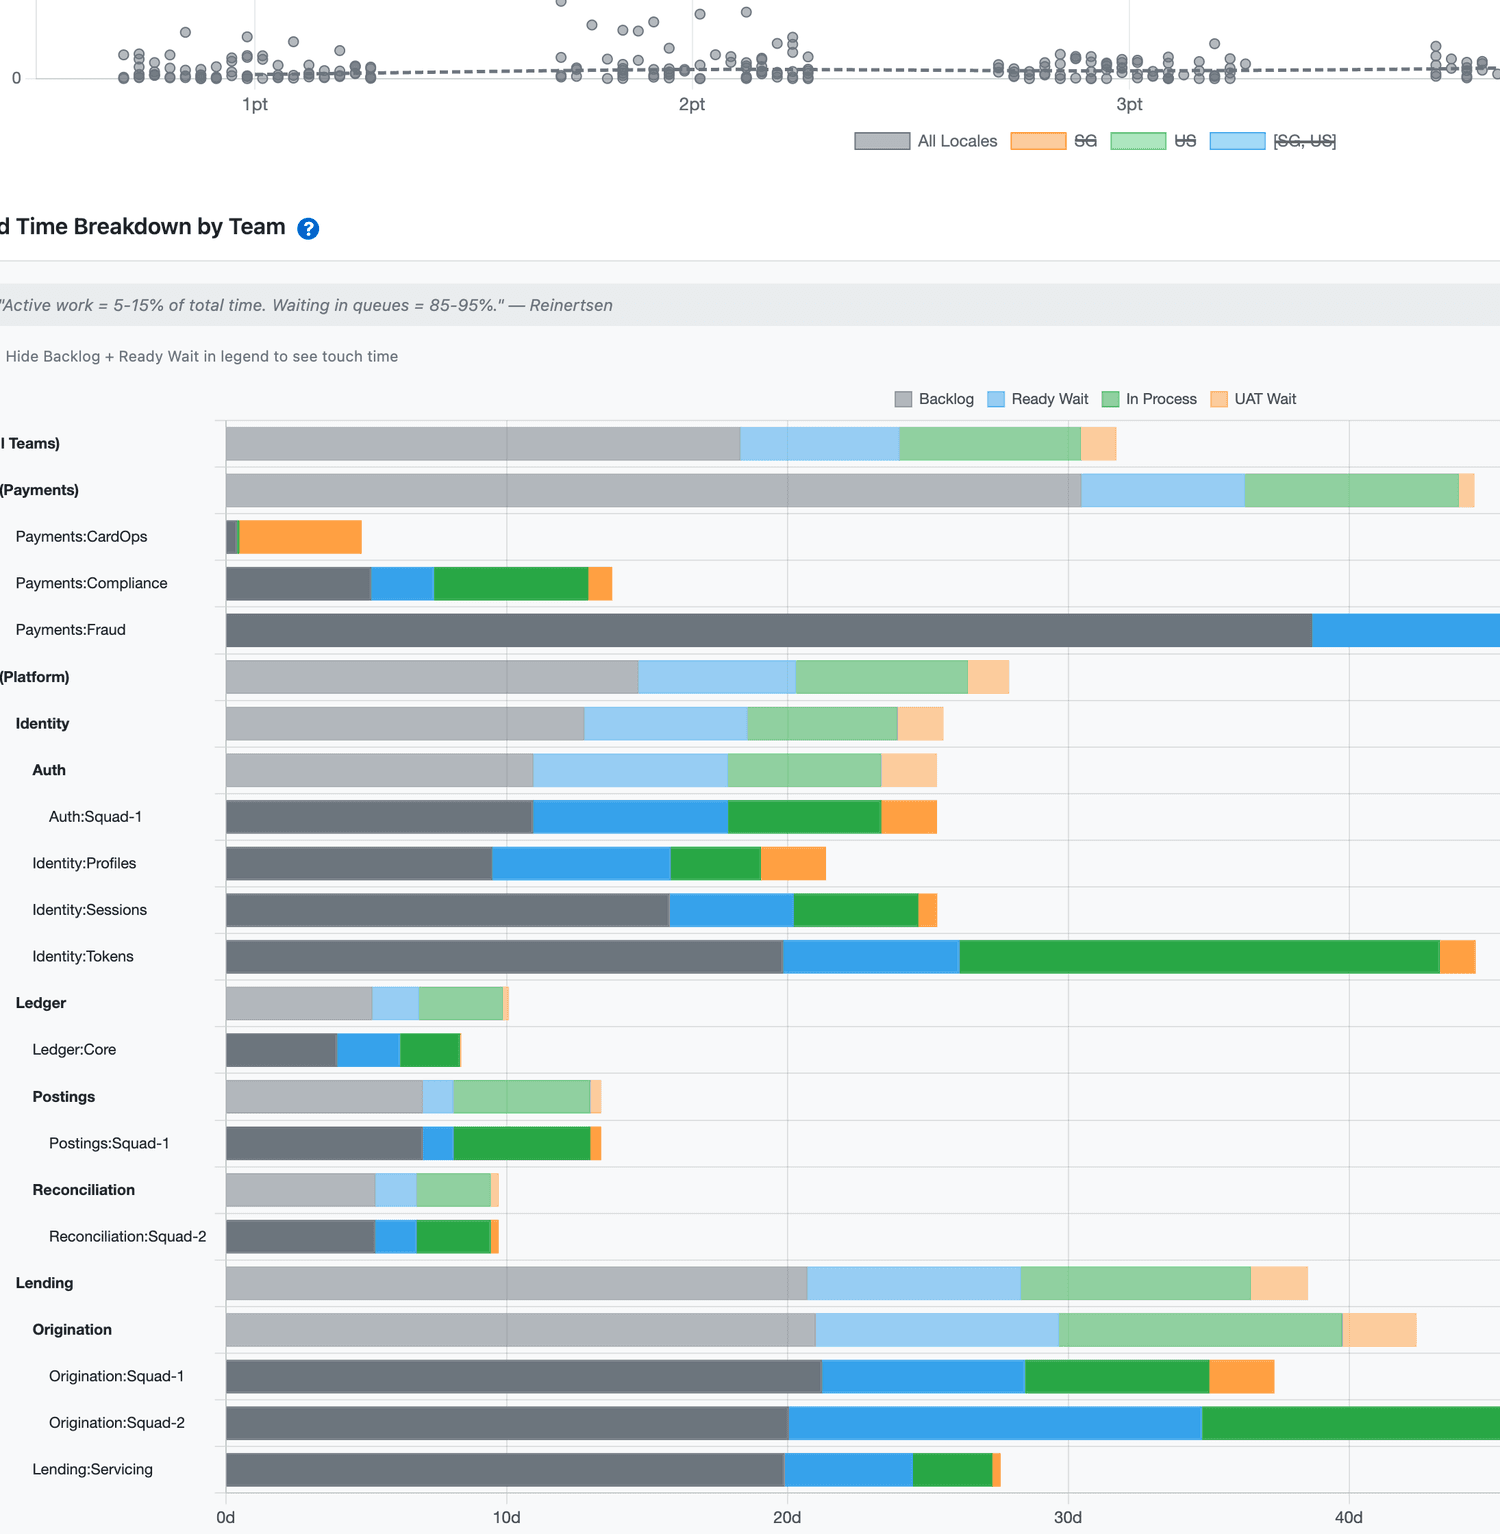Screen dimensions: 1500x1534
Task: Click the Lending:Servicing dark Backlog bar
Action: (505, 1470)
